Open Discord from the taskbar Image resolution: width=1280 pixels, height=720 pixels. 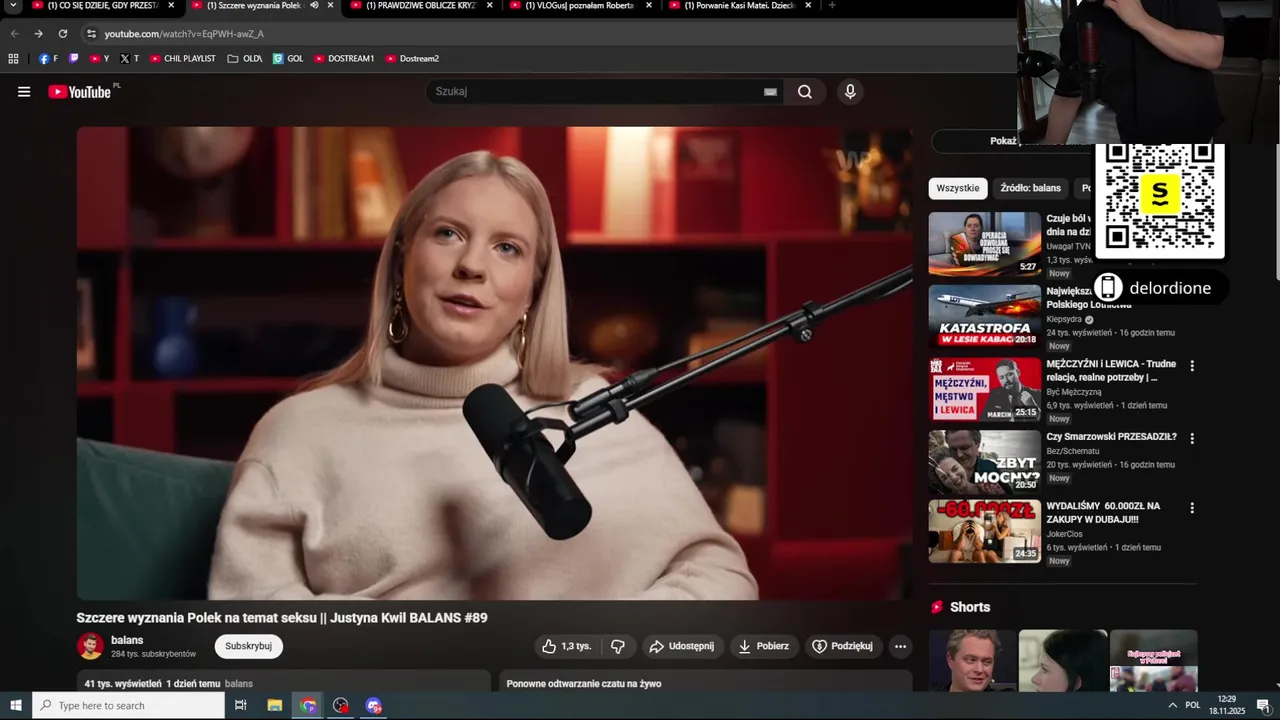coord(374,705)
